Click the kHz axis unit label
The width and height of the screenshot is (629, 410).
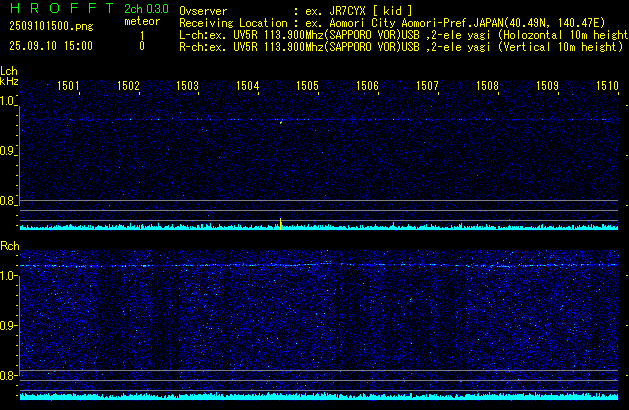[9, 81]
